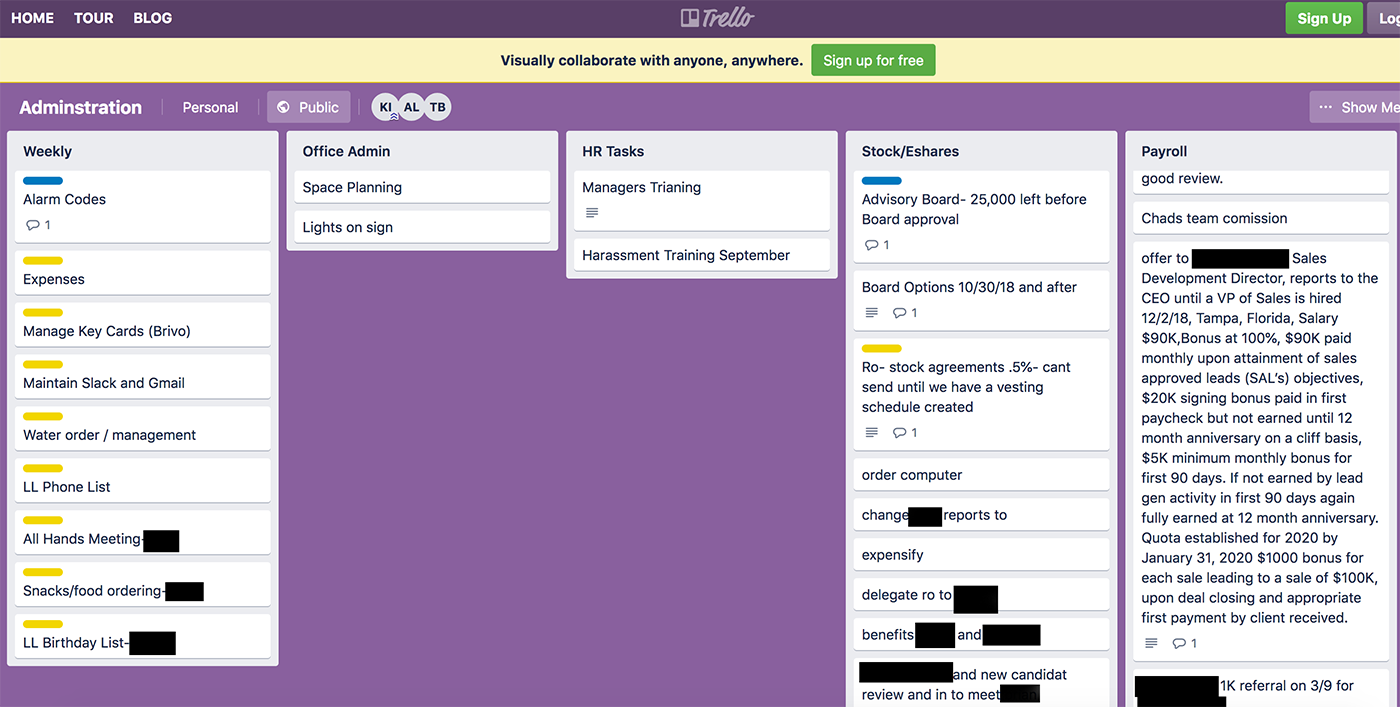Viewport: 1400px width, 707px height.
Task: Click description icon on Ro- stock agreements card
Action: (872, 433)
